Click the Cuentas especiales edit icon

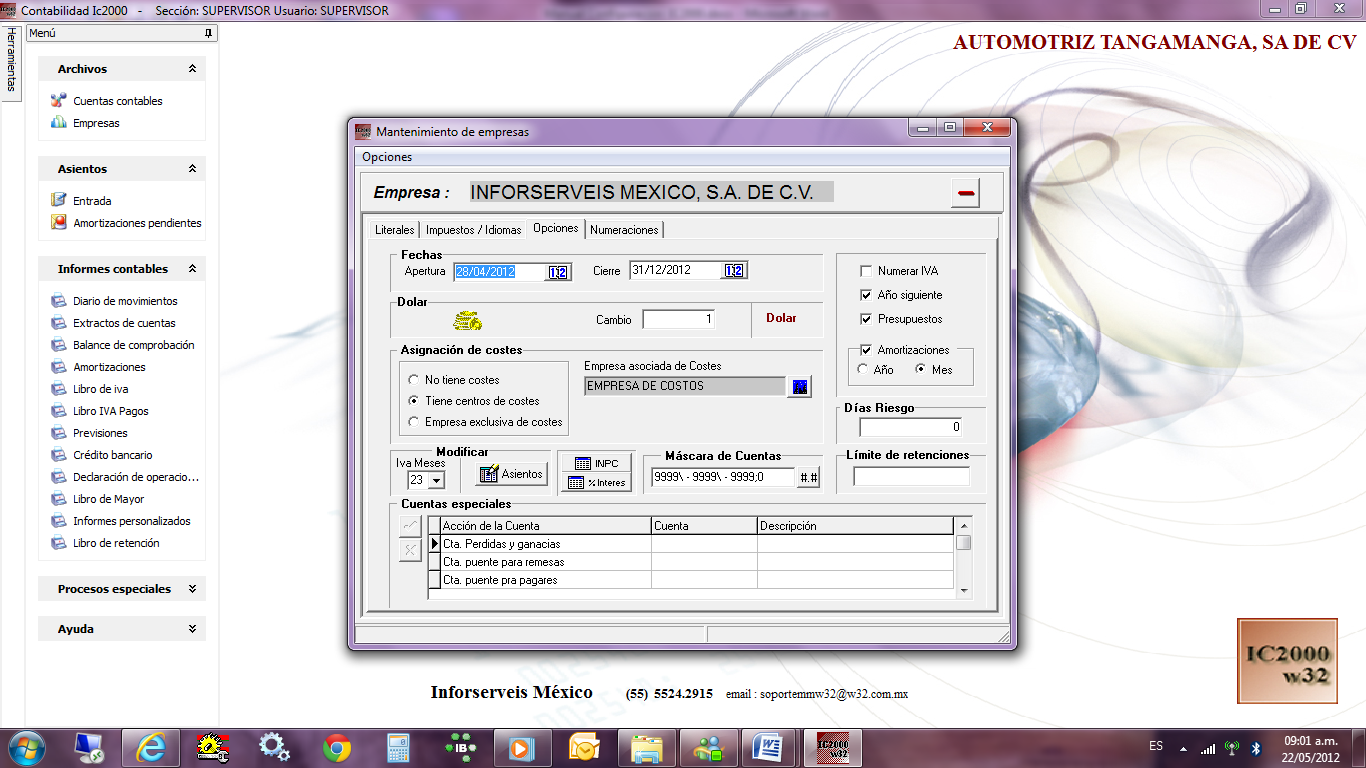point(410,526)
